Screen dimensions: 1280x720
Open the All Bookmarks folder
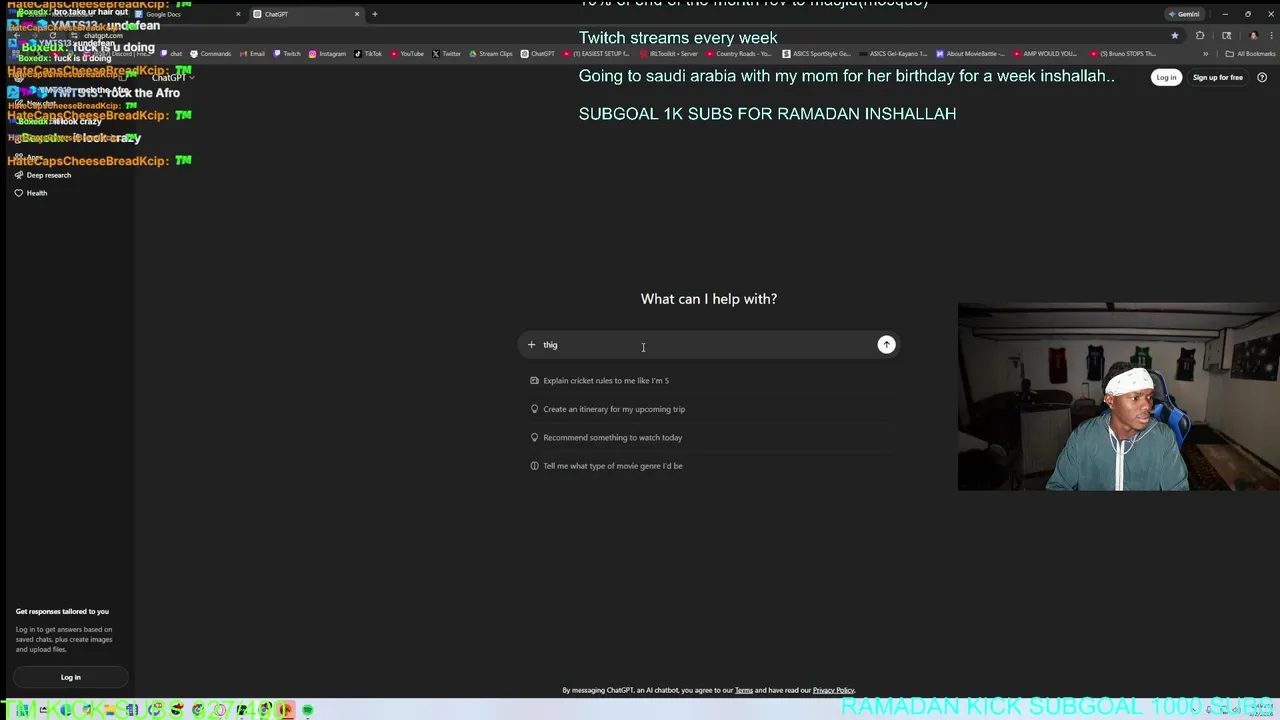click(1250, 54)
